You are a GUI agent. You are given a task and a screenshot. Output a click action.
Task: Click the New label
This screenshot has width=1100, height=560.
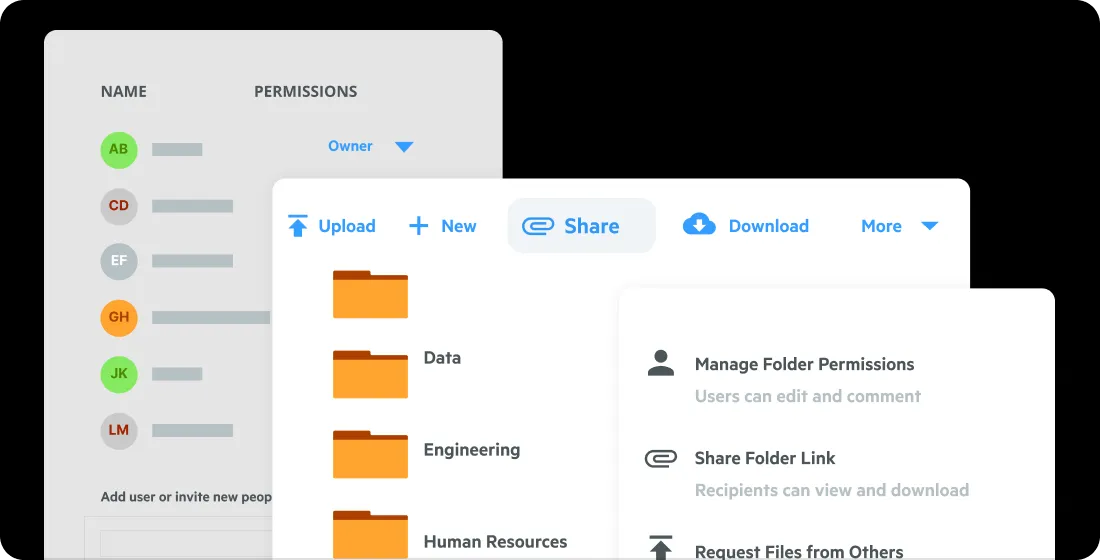459,226
